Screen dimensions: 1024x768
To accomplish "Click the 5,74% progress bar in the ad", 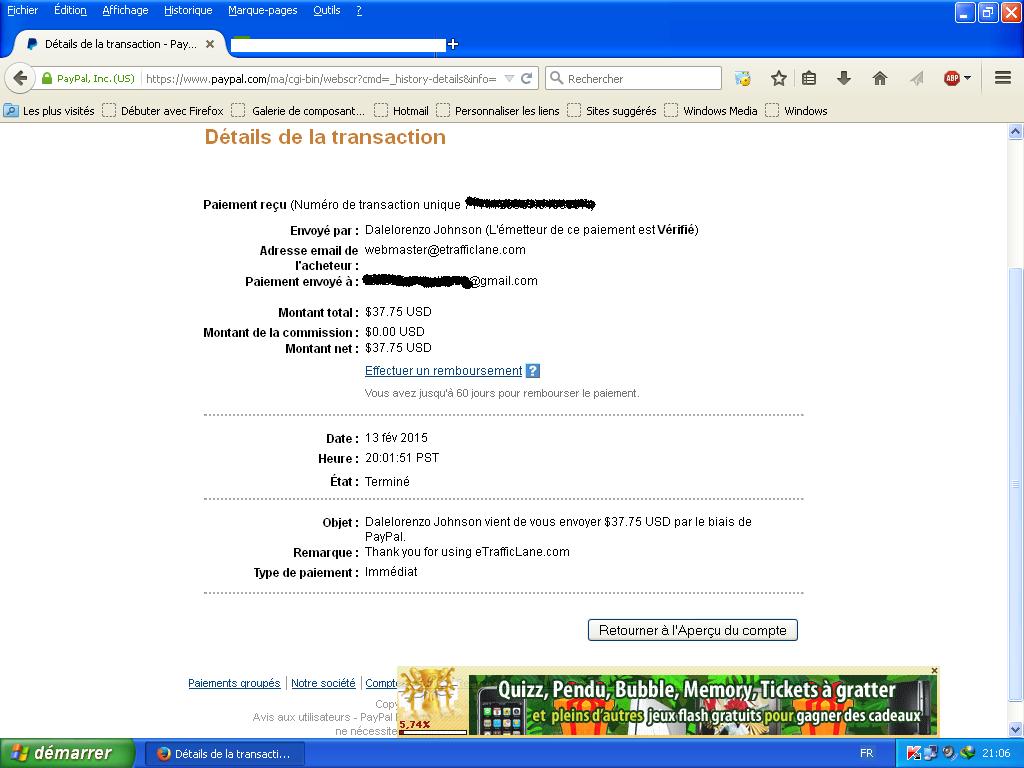I will point(433,731).
